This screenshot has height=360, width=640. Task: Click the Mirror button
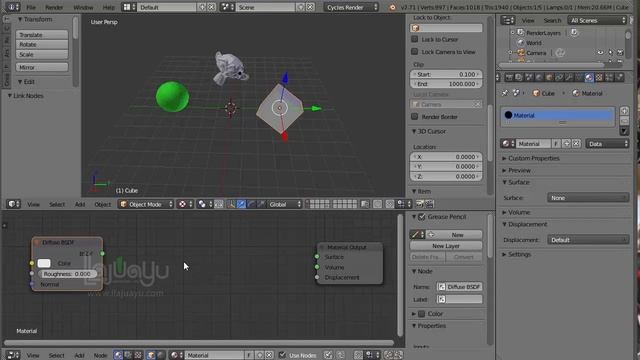point(42,67)
